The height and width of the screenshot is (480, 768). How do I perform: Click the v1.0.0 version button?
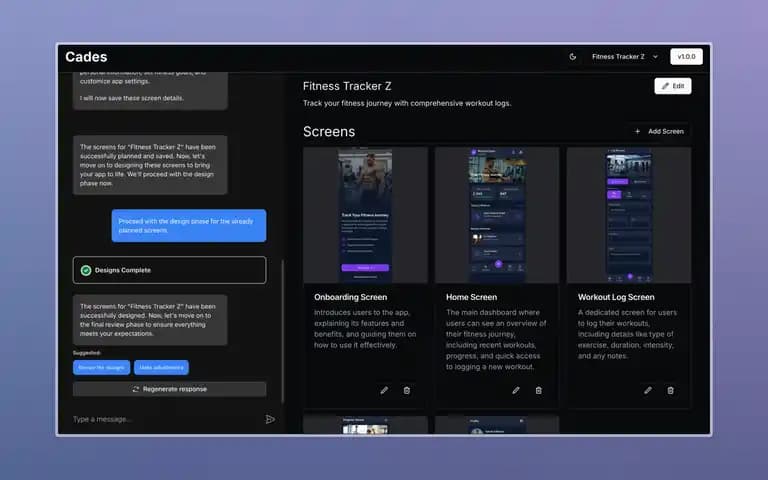click(686, 57)
